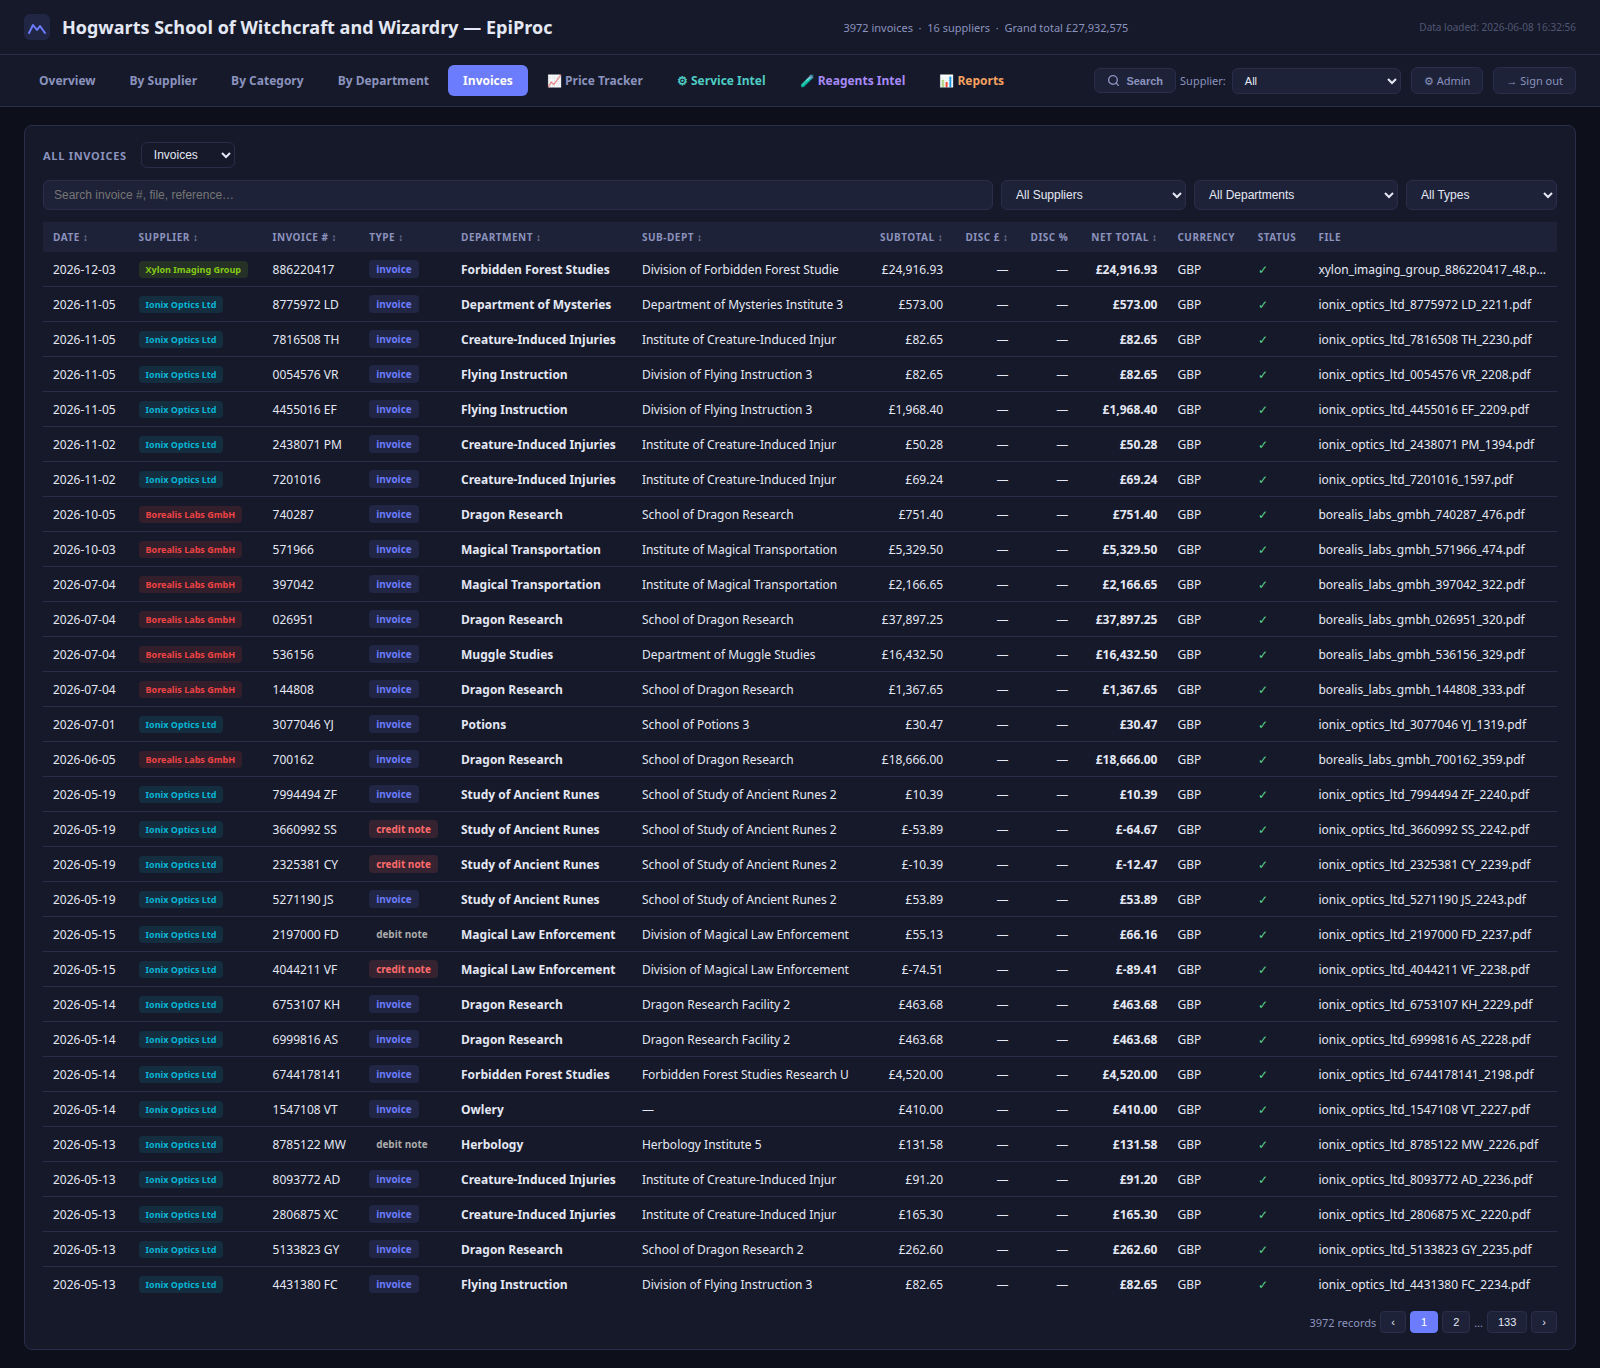Go to next page with arrow icon
Image resolution: width=1600 pixels, height=1368 pixels.
[x=1544, y=1322]
